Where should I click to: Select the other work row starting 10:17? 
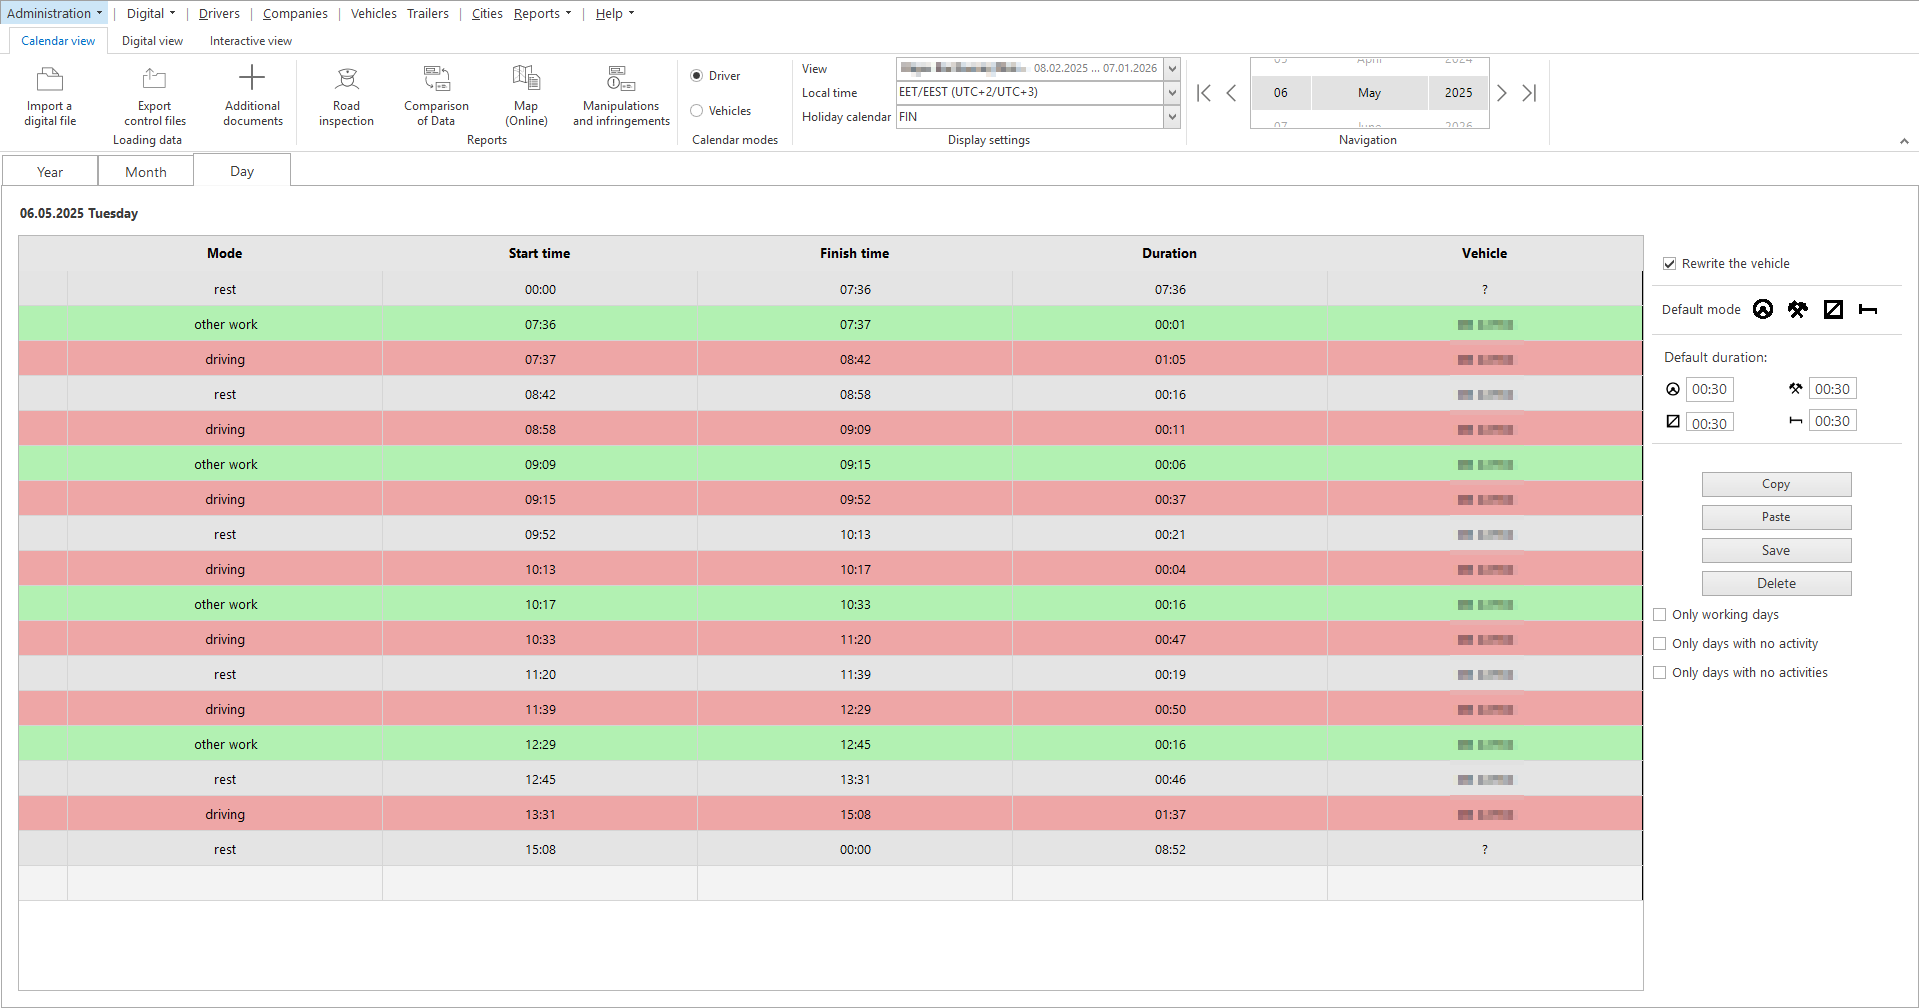click(830, 604)
